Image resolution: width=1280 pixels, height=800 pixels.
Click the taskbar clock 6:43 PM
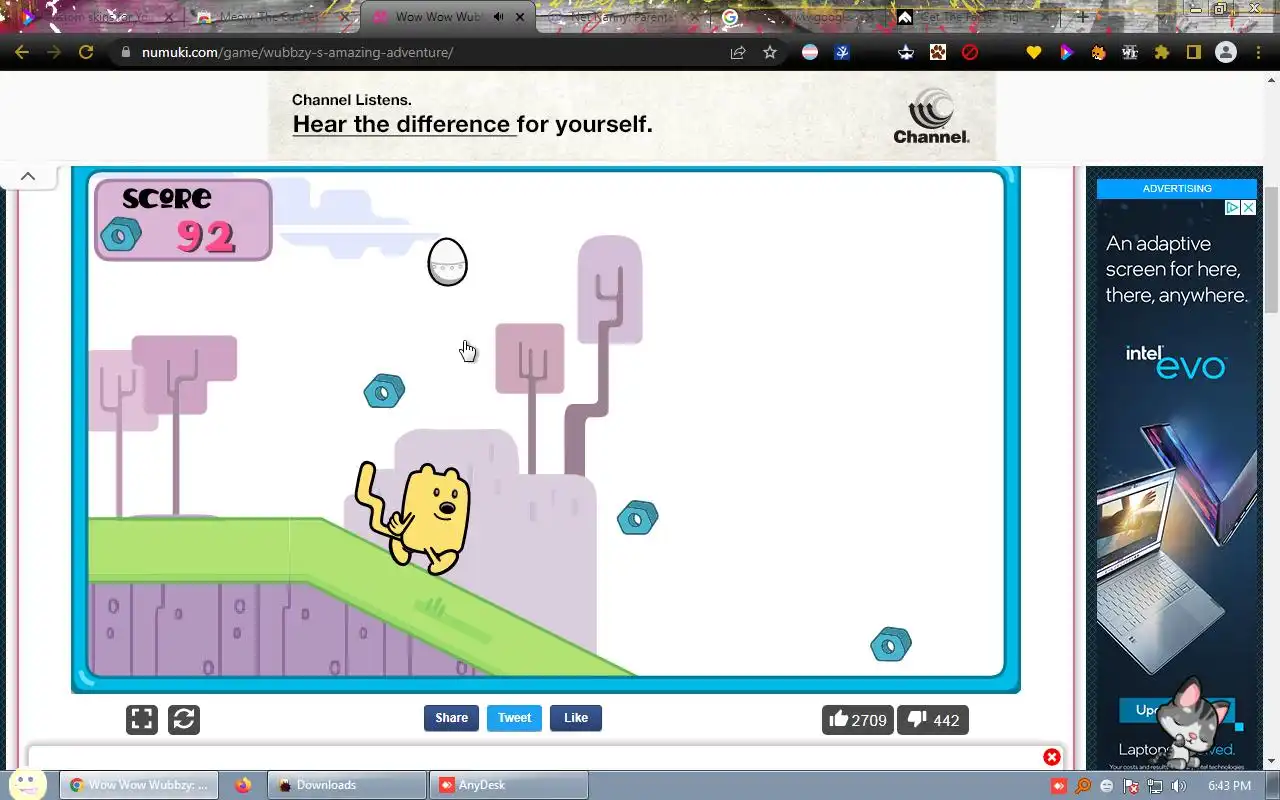click(1229, 786)
